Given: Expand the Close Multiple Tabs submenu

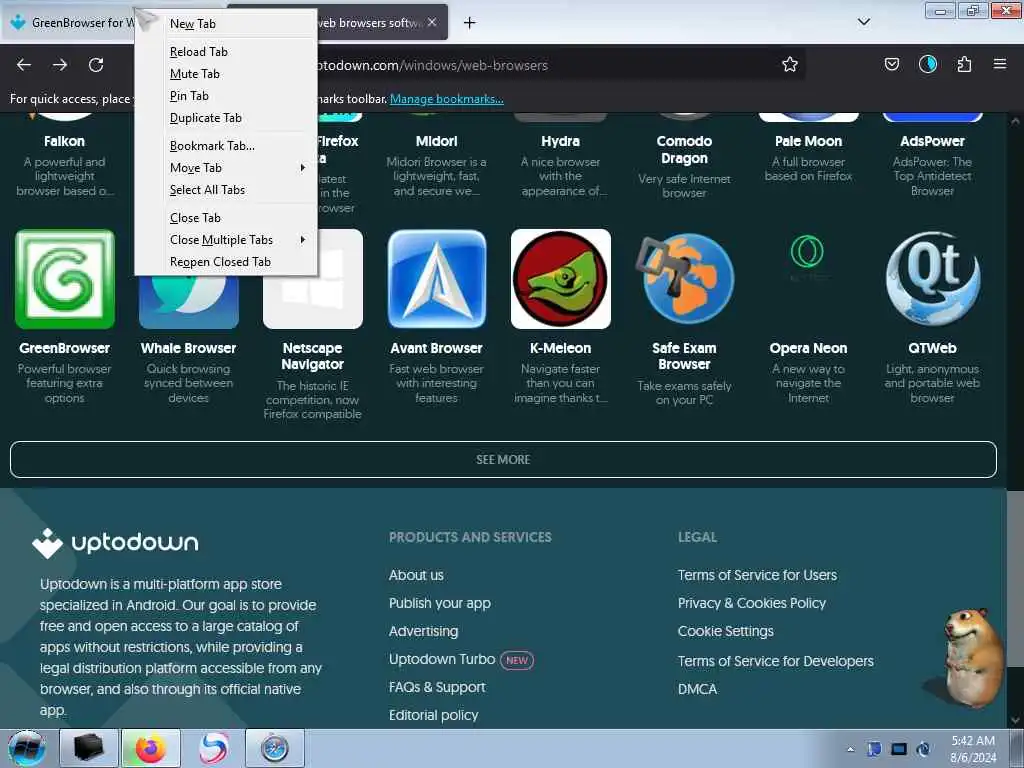Looking at the screenshot, I should tap(226, 240).
